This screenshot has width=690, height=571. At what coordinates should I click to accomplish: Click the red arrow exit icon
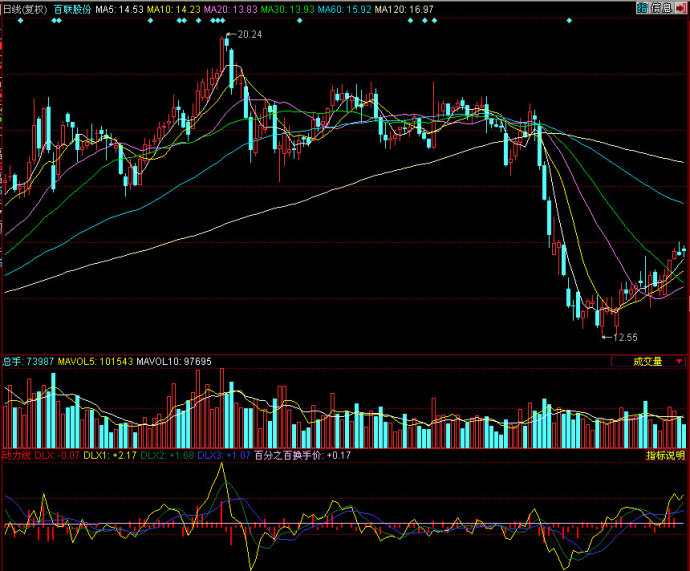tap(681, 7)
